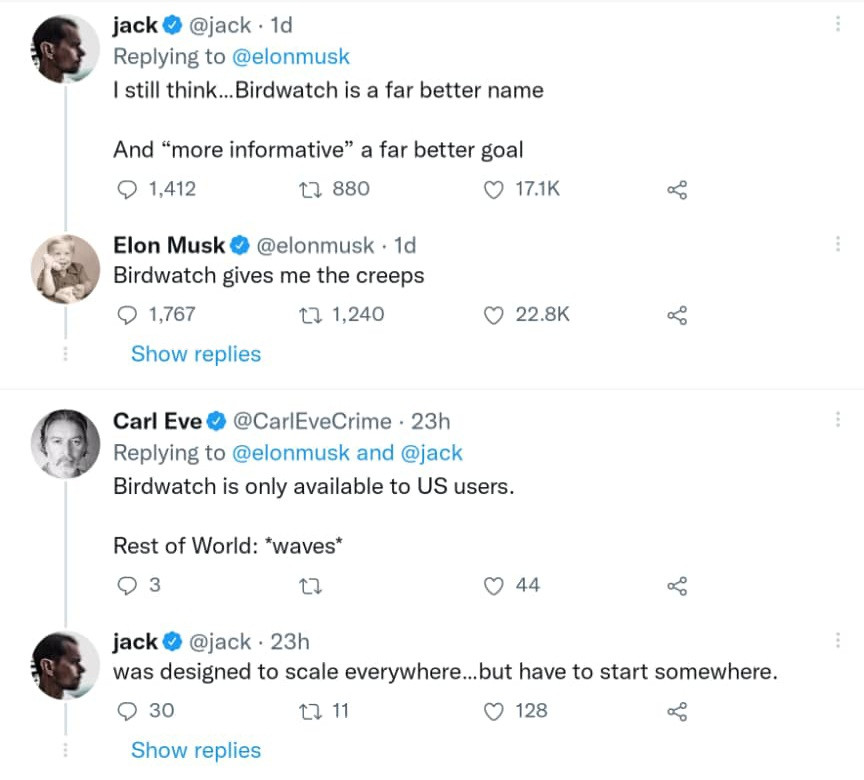Image resolution: width=864 pixels, height=780 pixels.
Task: Like jack's tweet with 128 likes
Action: coord(493,711)
